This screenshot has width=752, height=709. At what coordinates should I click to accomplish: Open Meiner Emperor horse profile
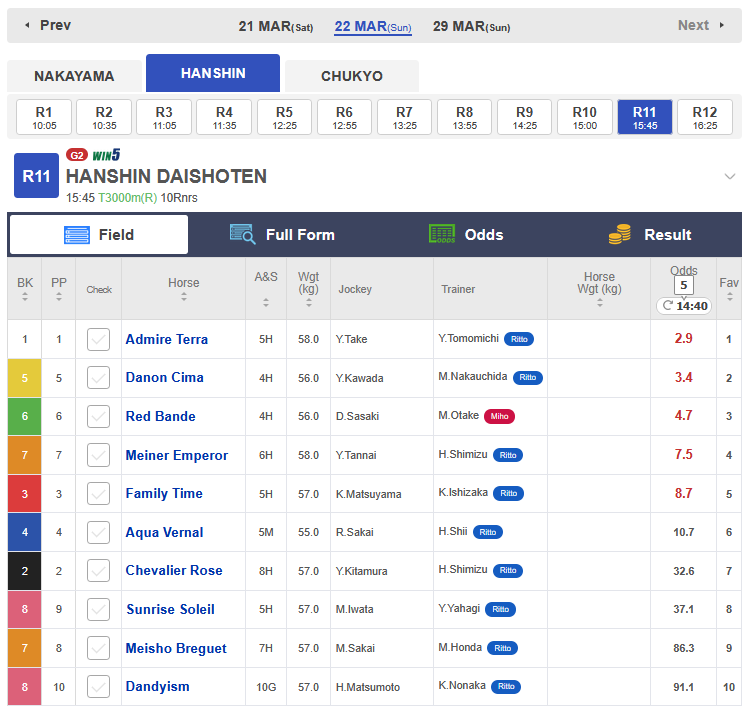176,455
